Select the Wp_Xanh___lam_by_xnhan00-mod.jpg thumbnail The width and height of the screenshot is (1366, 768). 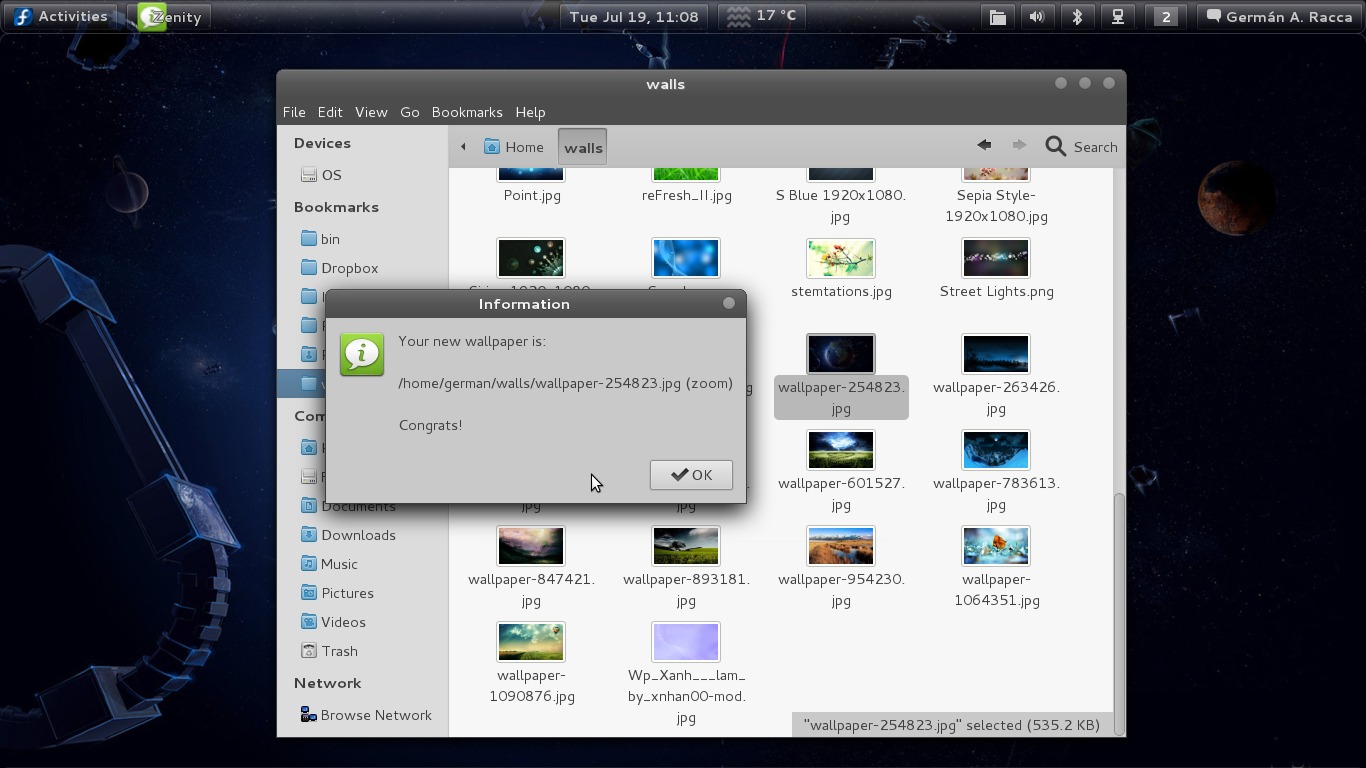(x=686, y=642)
